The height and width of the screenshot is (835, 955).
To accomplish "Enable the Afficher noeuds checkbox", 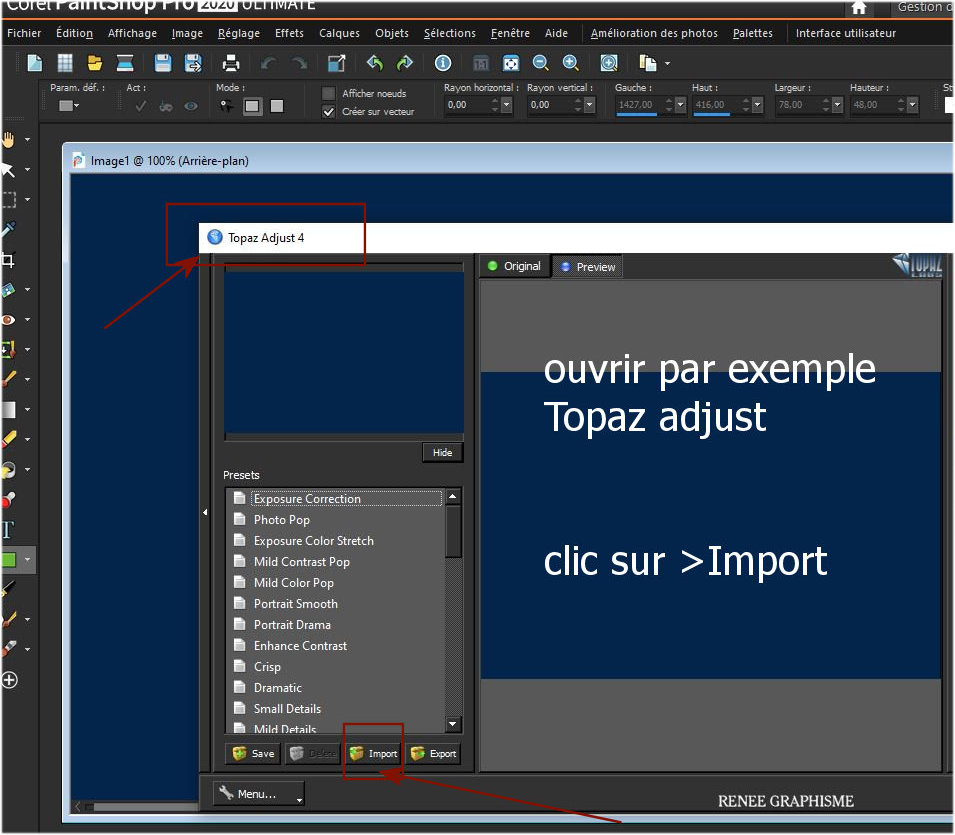I will 328,93.
